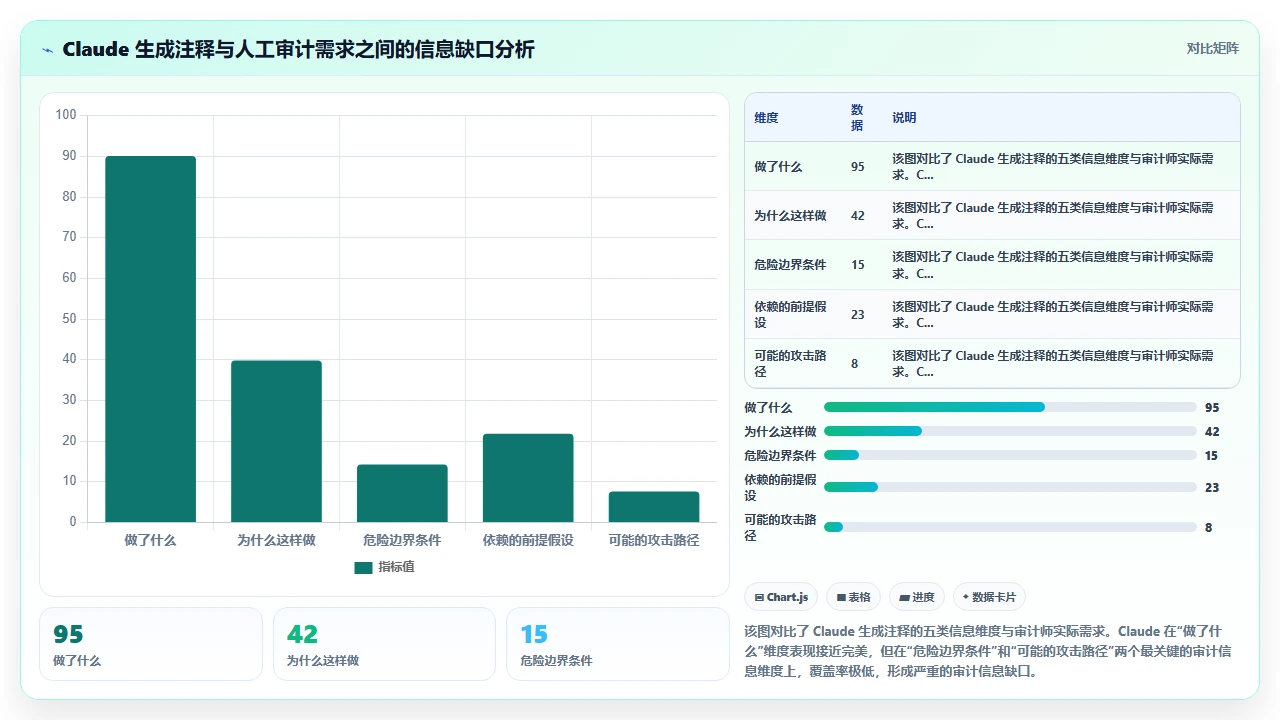The width and height of the screenshot is (1280, 720).
Task: Select the 数据卡片 chip
Action: (x=989, y=597)
